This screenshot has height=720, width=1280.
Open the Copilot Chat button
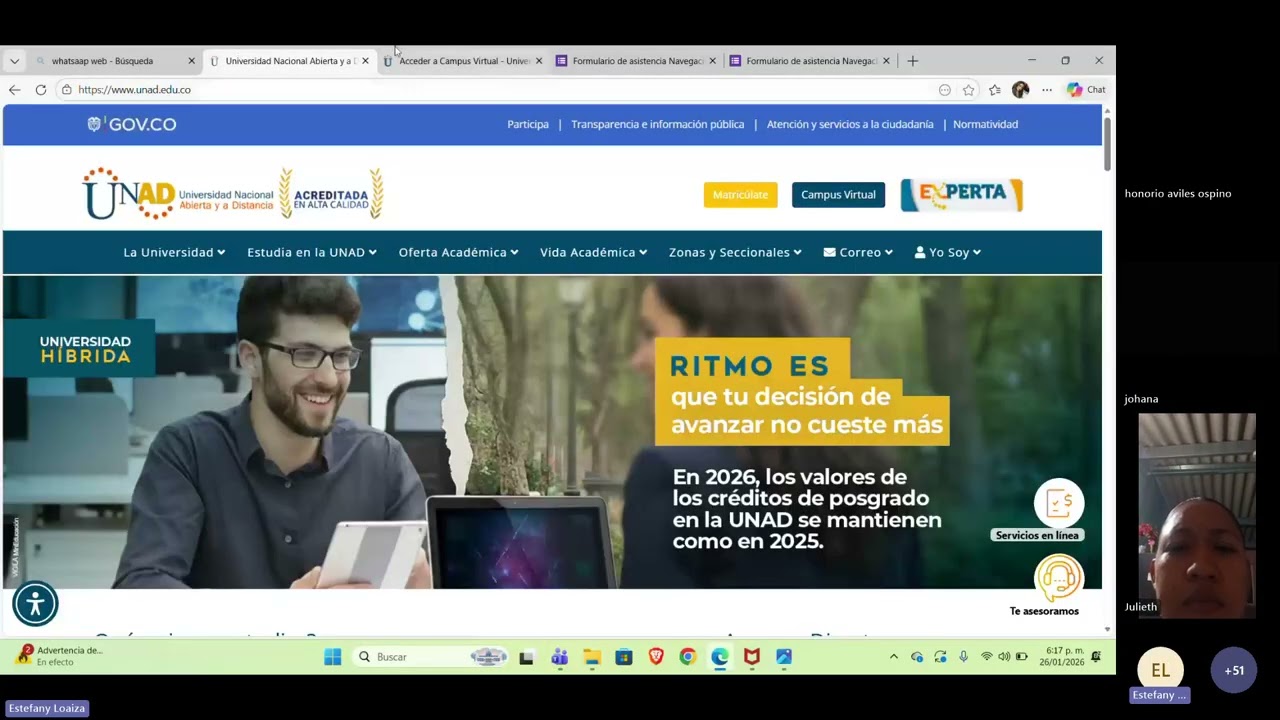1086,90
